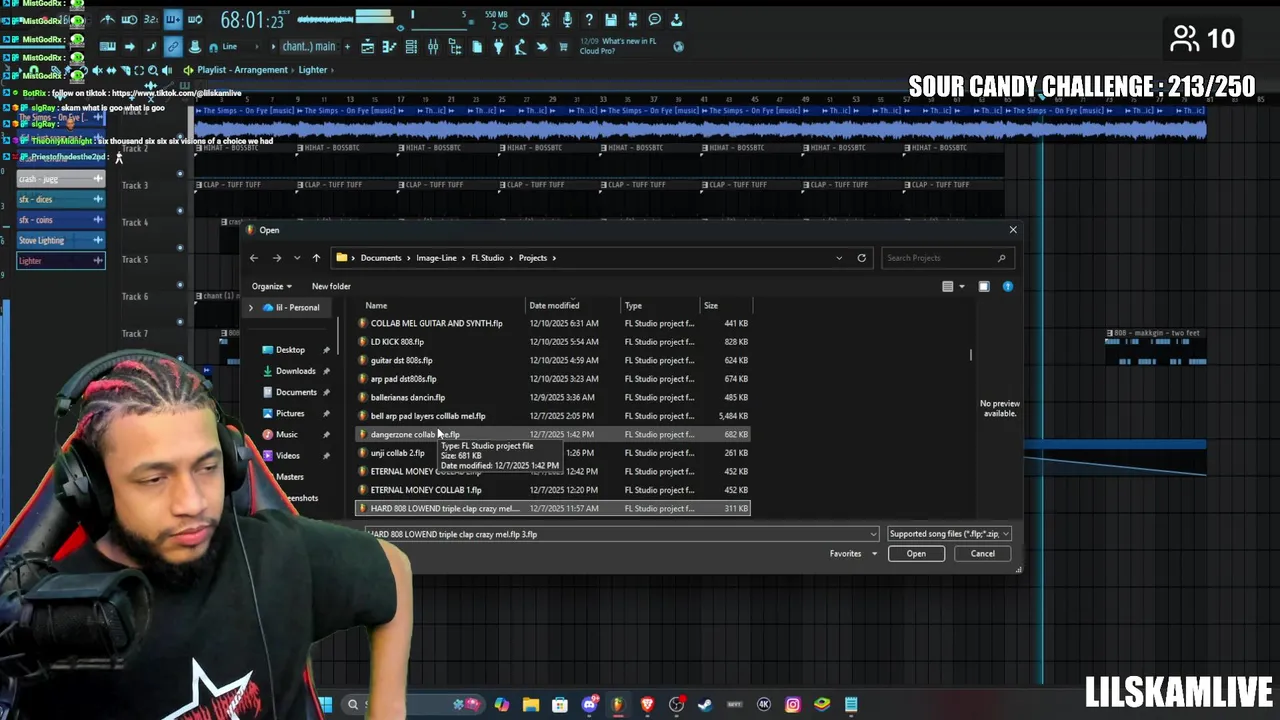Image resolution: width=1280 pixels, height=720 pixels.
Task: Toggle the countdown before recording (3.2.)
Action: point(151,20)
